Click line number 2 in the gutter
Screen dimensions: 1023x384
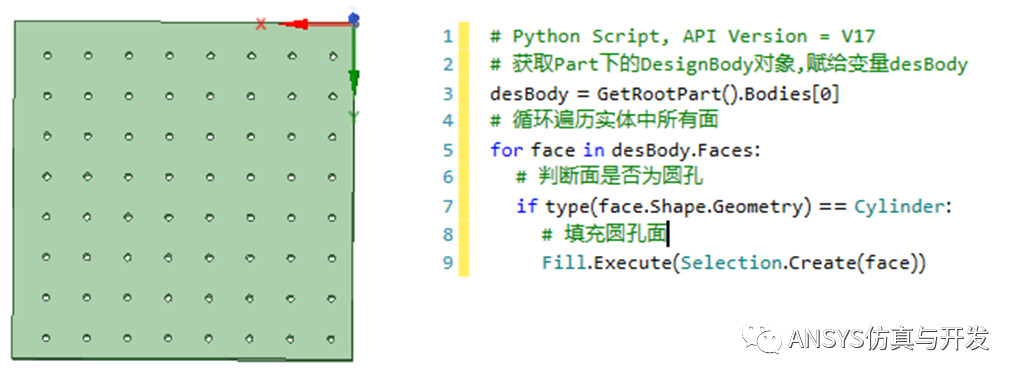[448, 65]
